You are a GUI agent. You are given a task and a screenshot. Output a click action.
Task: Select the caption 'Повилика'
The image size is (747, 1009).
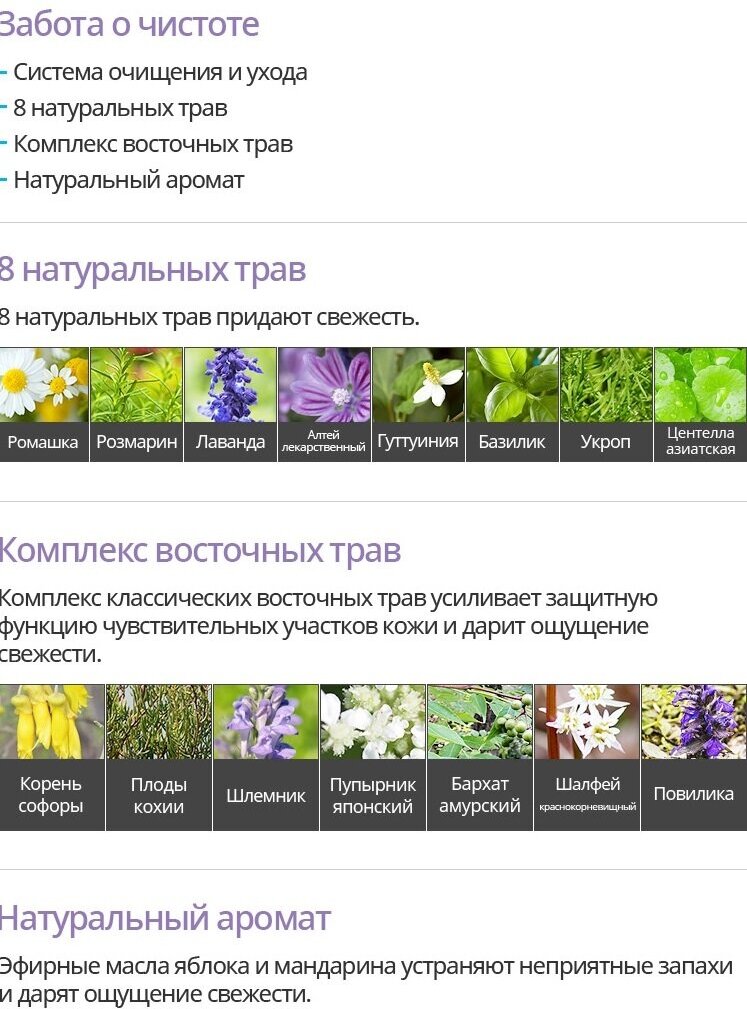pyautogui.click(x=694, y=794)
